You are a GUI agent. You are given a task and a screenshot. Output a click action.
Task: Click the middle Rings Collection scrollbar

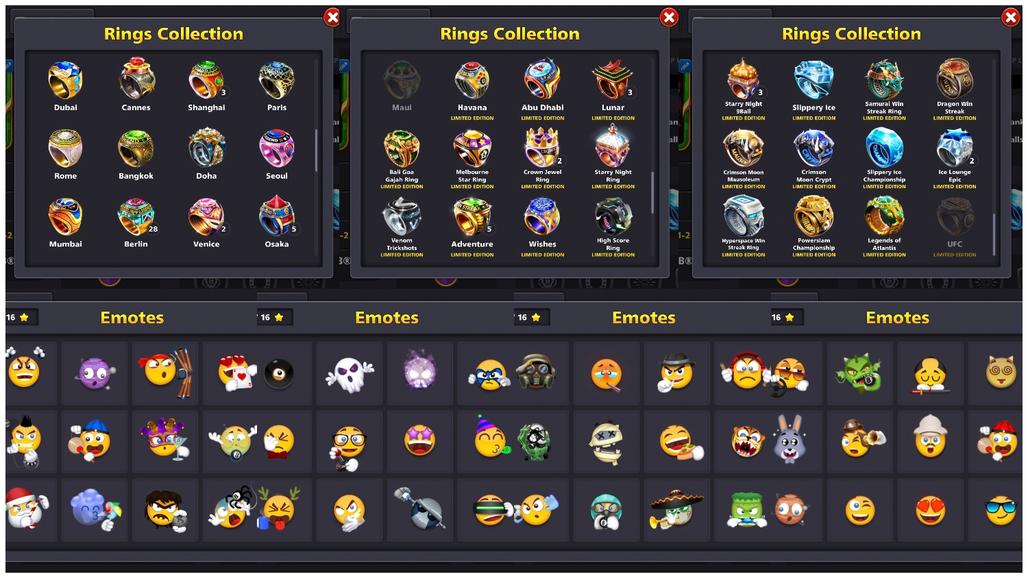(652, 193)
